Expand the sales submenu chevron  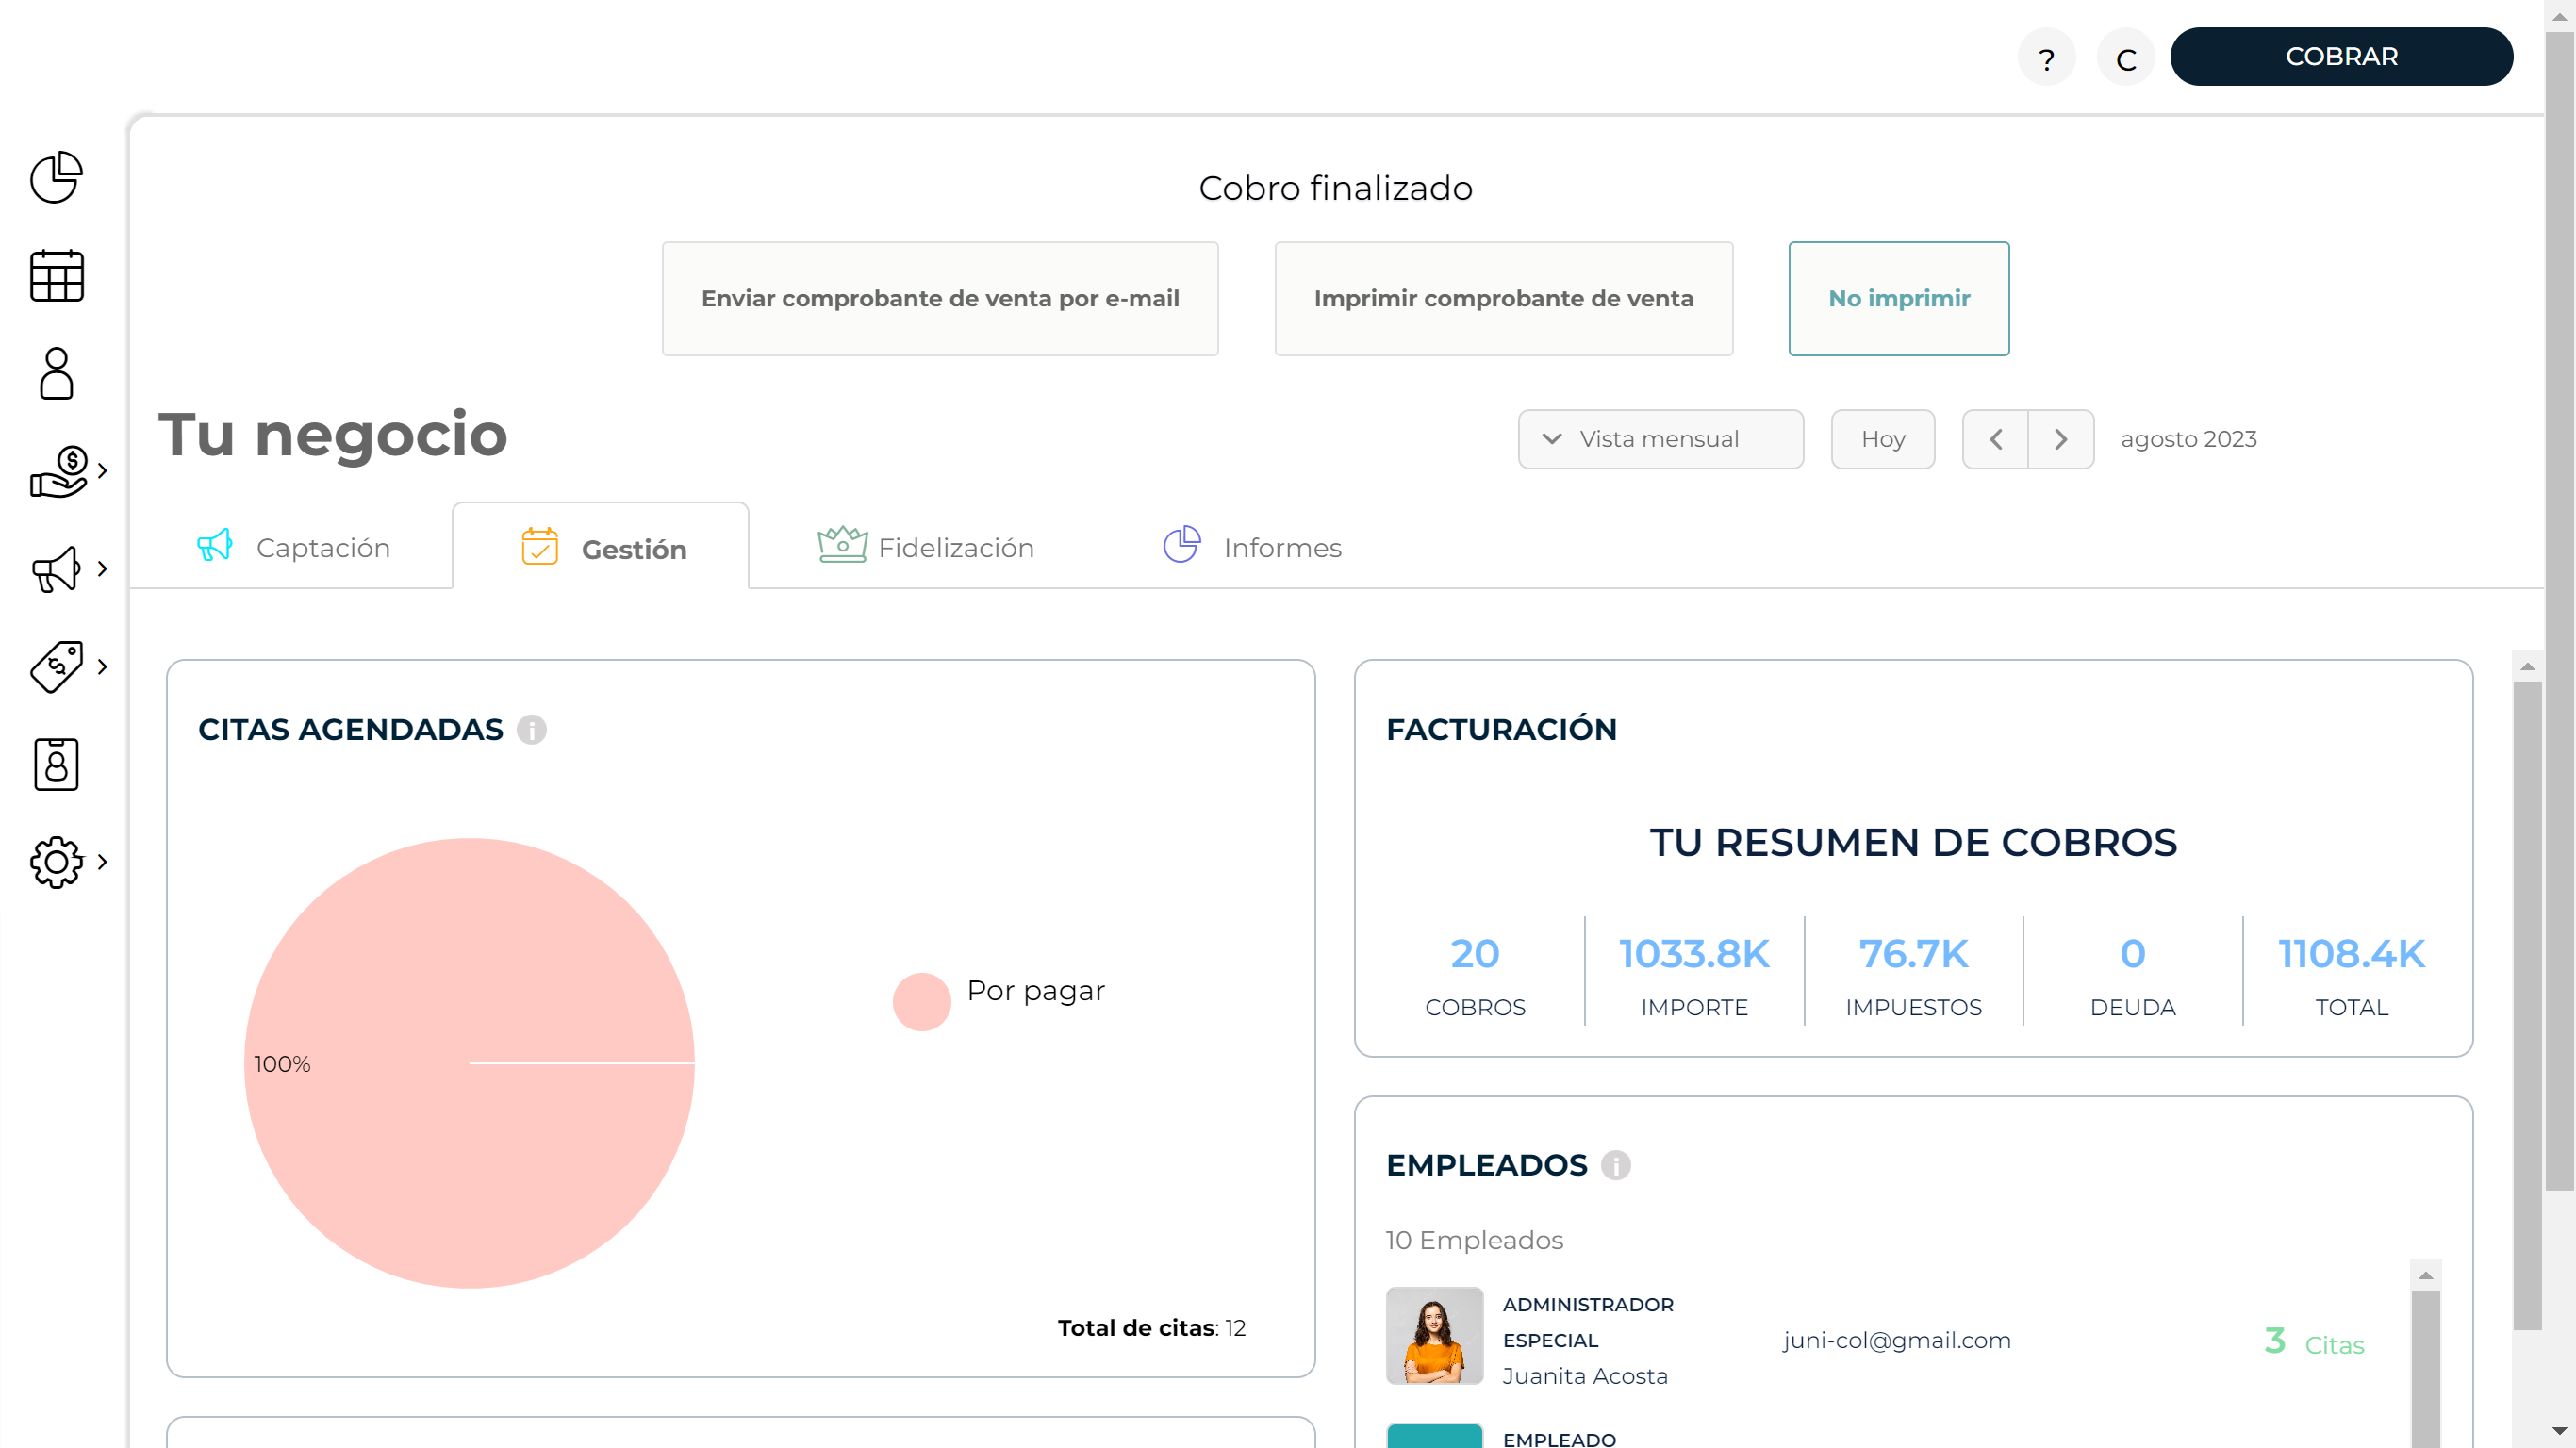pyautogui.click(x=102, y=471)
